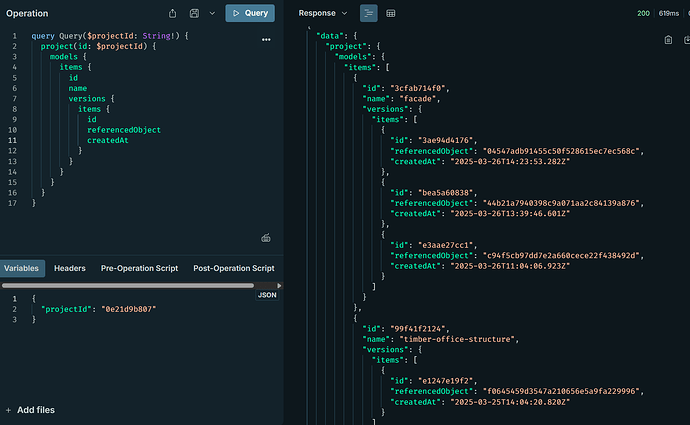Viewport: 690px width, 425px height.
Task: Click the referencedObject value starting with 44b21a79
Action: [x=561, y=203]
